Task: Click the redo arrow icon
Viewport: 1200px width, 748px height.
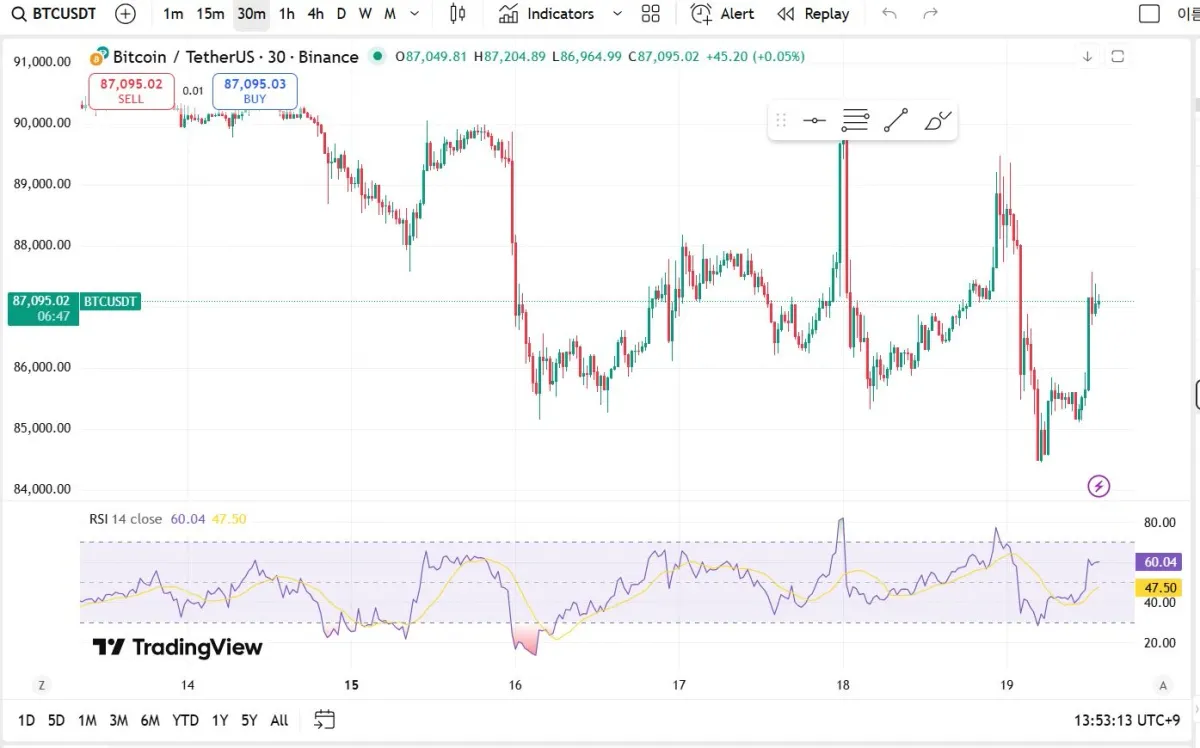Action: pos(929,14)
